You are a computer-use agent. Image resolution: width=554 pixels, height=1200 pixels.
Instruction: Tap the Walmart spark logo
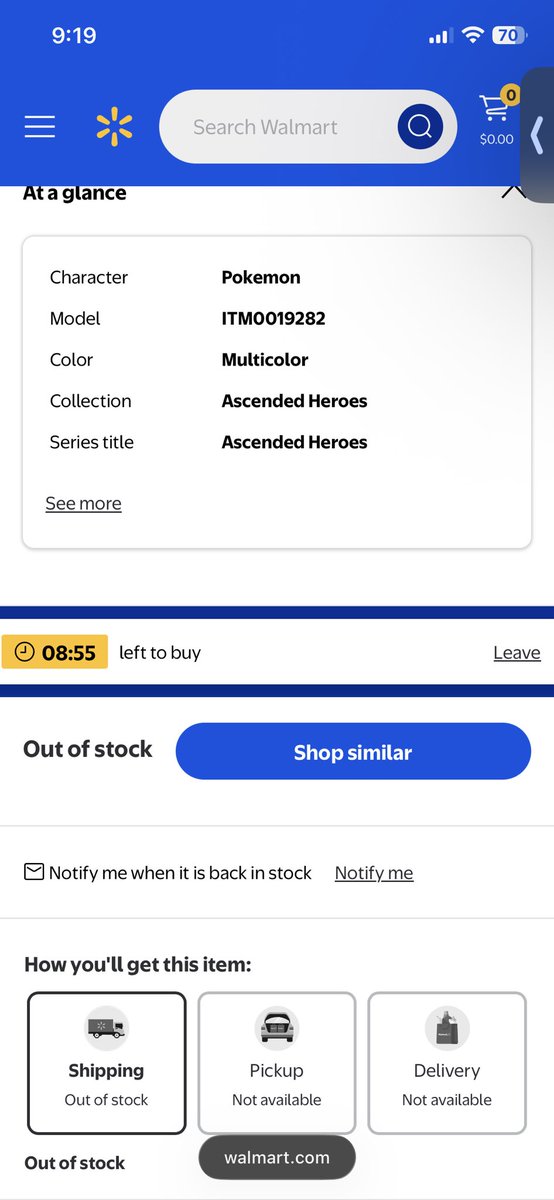coord(114,127)
